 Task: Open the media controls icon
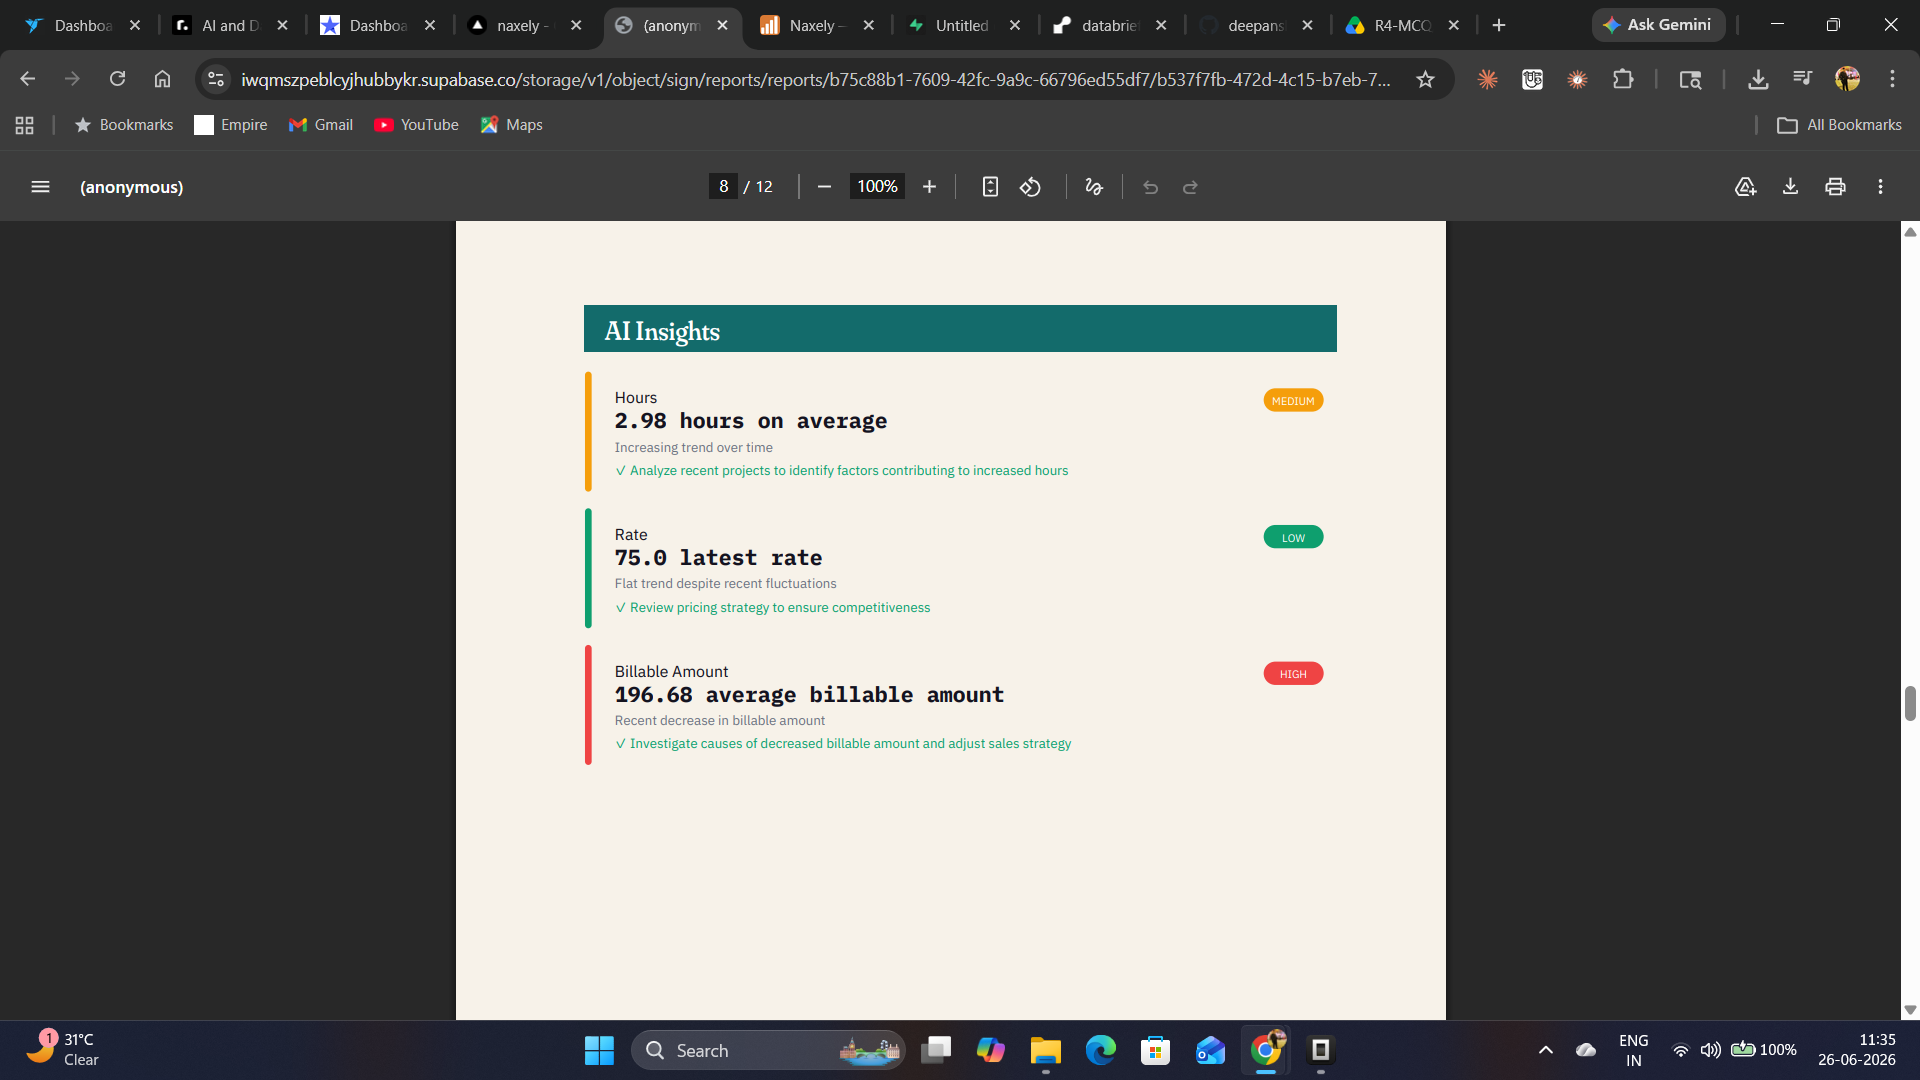tap(1803, 79)
